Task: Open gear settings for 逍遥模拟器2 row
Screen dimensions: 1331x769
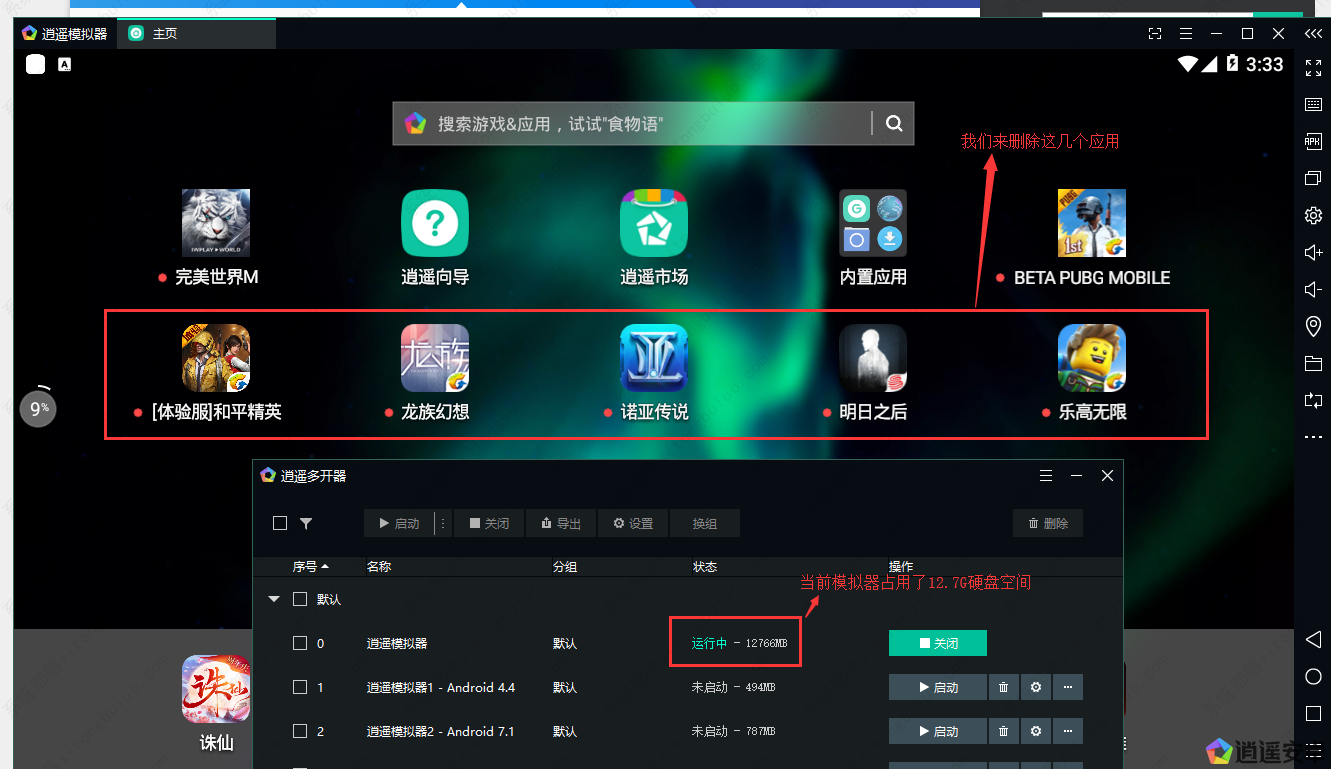Action: [x=1036, y=731]
